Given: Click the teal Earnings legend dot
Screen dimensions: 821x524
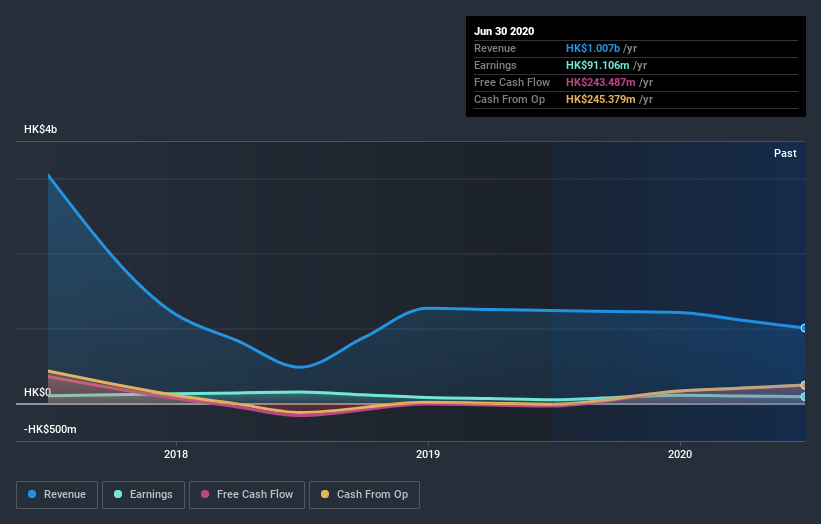Looking at the screenshot, I should coord(118,494).
